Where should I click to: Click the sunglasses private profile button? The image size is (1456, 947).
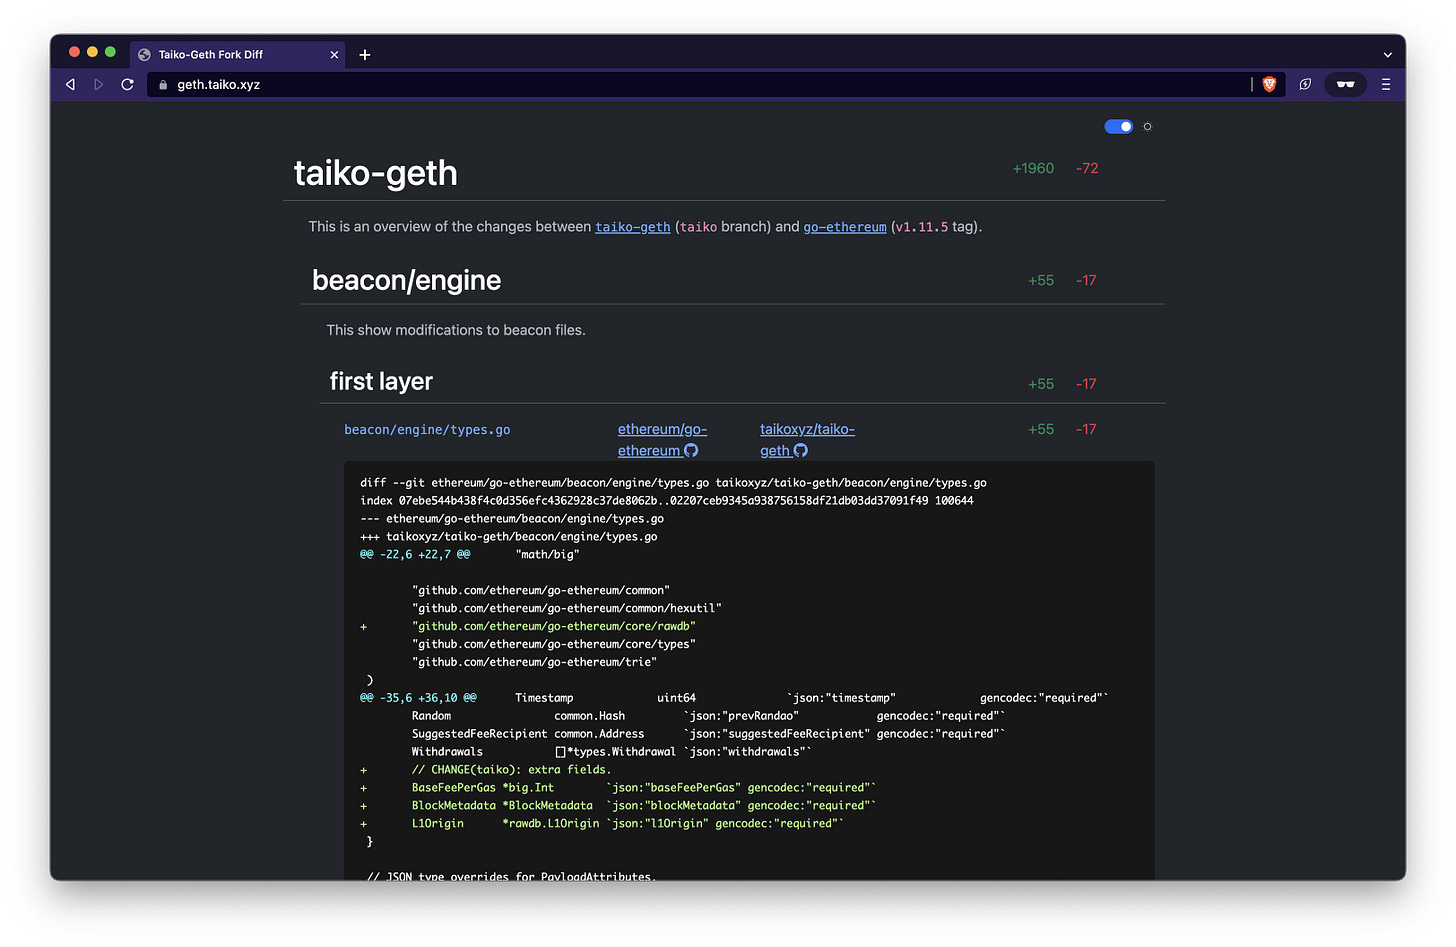click(1345, 85)
